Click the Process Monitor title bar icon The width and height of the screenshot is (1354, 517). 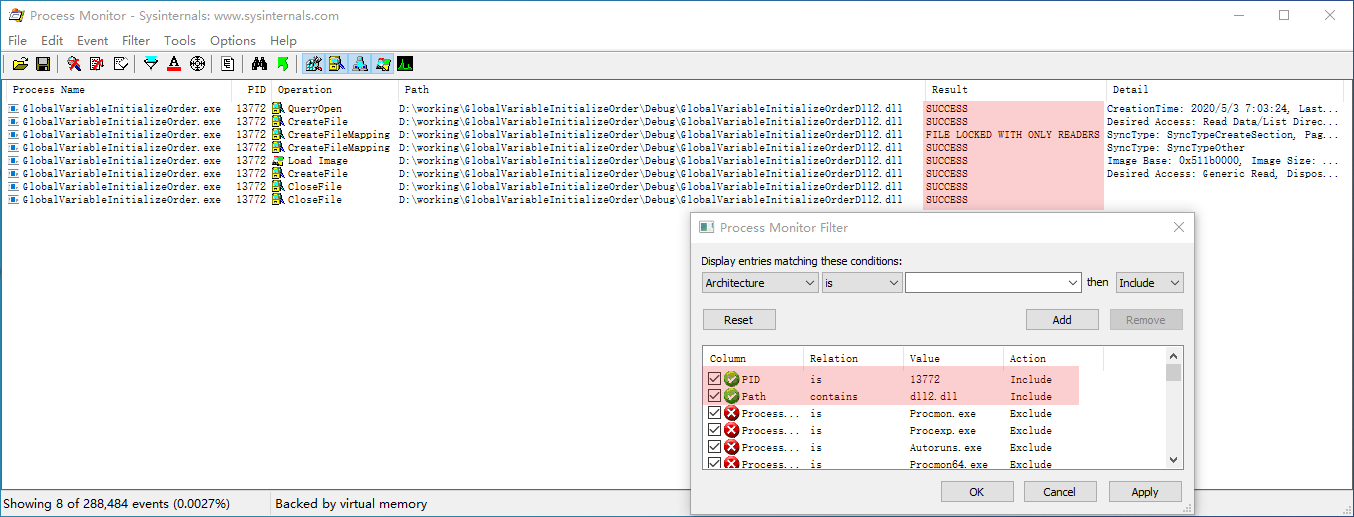[16, 16]
